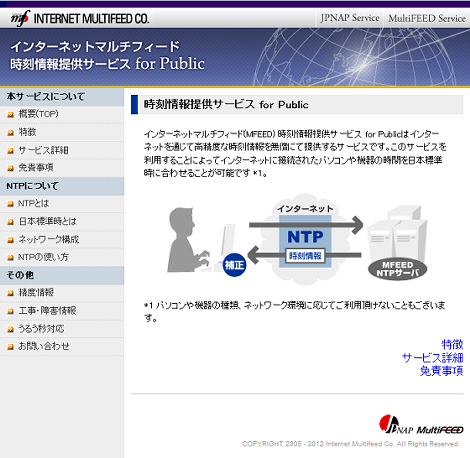Click the bullet icon beside うるう秒対応
The height and width of the screenshot is (458, 470).
[11, 329]
